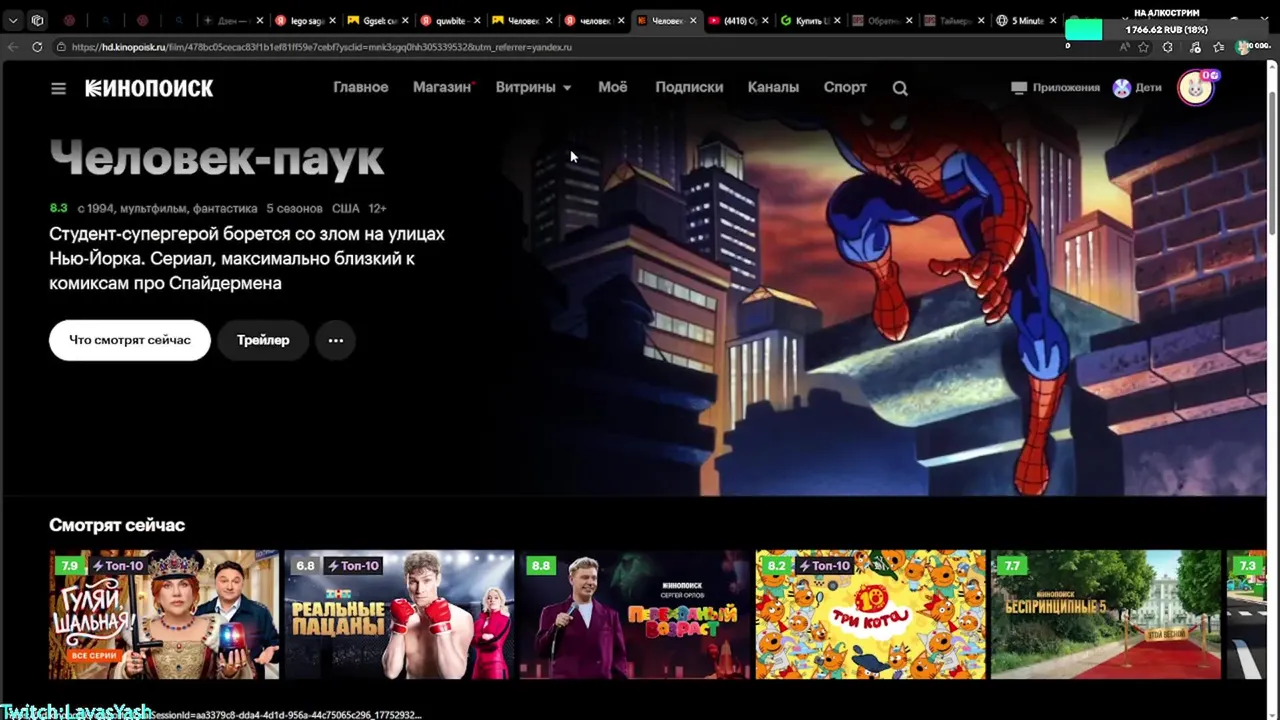This screenshot has height=720, width=1280.
Task: Close the Gg sel tab
Action: point(405,20)
